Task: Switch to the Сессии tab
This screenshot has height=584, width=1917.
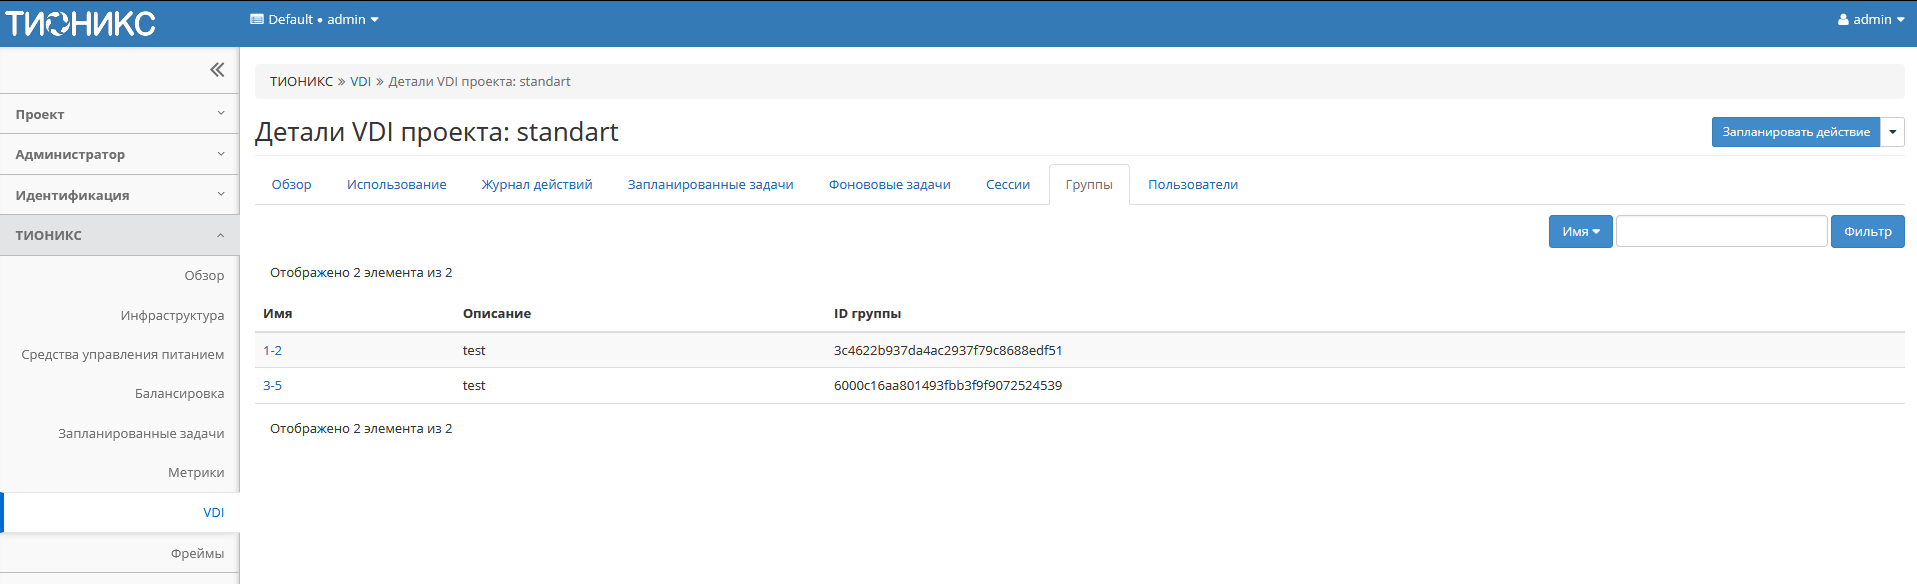Action: coord(1007,185)
